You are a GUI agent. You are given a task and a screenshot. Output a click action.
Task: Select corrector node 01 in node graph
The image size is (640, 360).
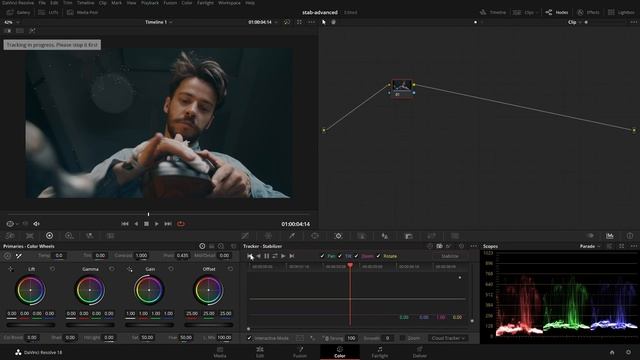coord(402,88)
